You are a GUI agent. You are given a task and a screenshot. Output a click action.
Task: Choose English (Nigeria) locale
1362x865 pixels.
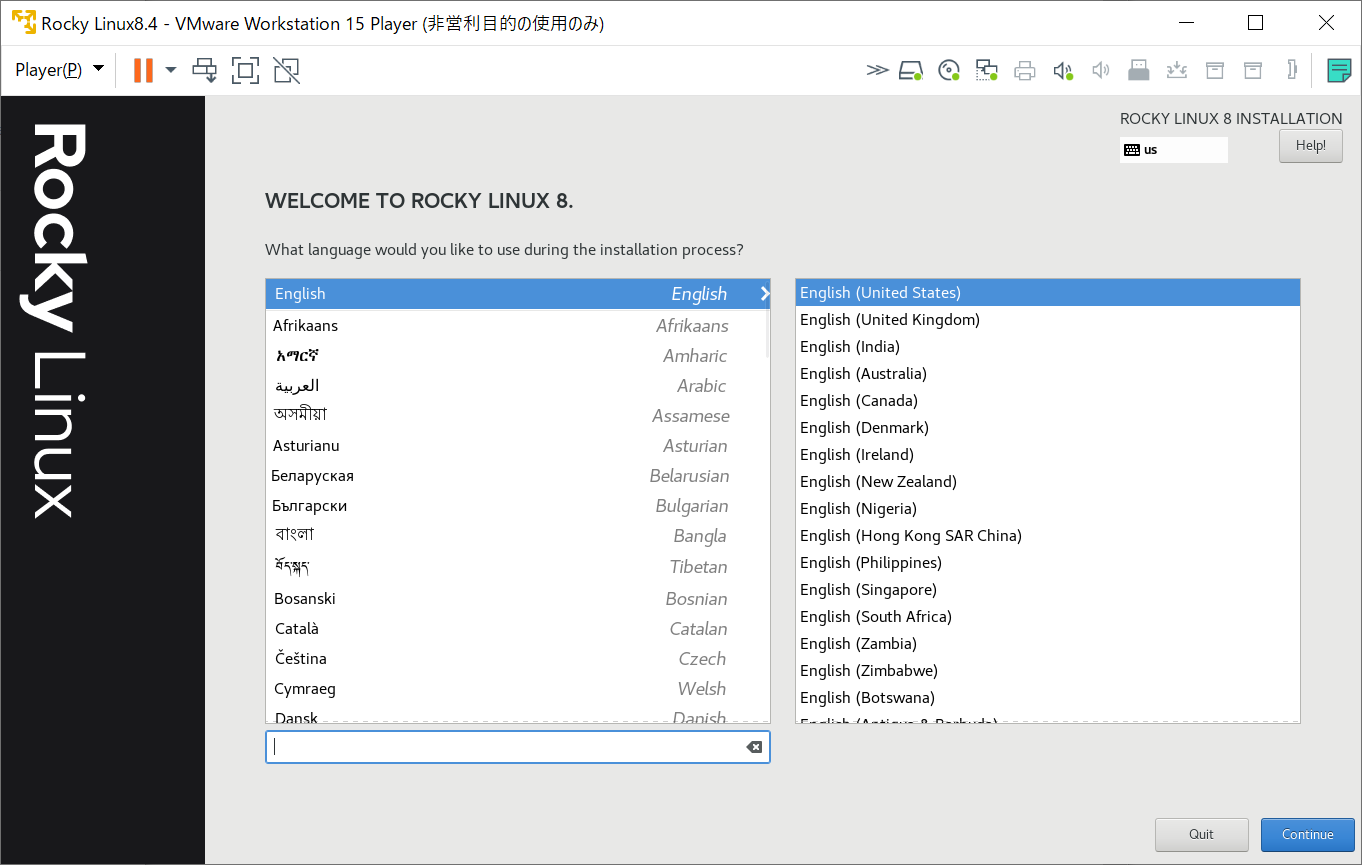pos(1048,509)
